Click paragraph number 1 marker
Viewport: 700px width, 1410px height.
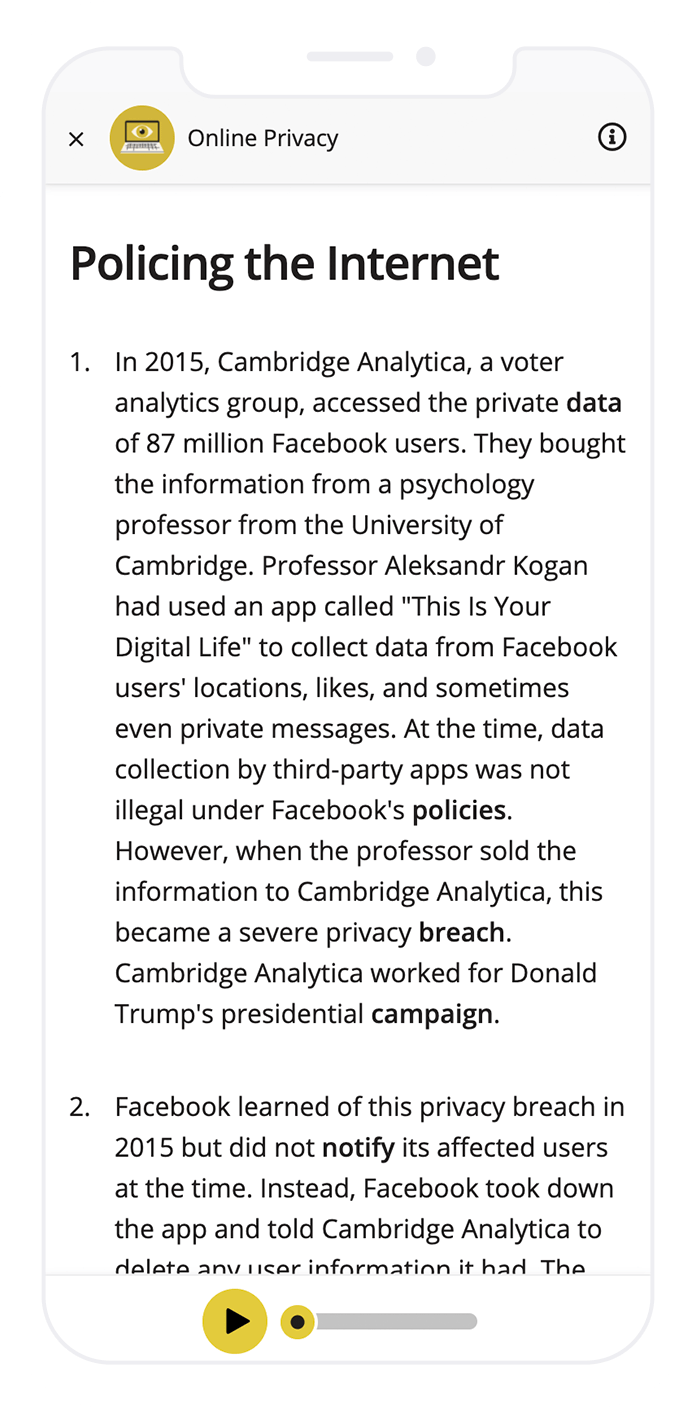tap(80, 362)
